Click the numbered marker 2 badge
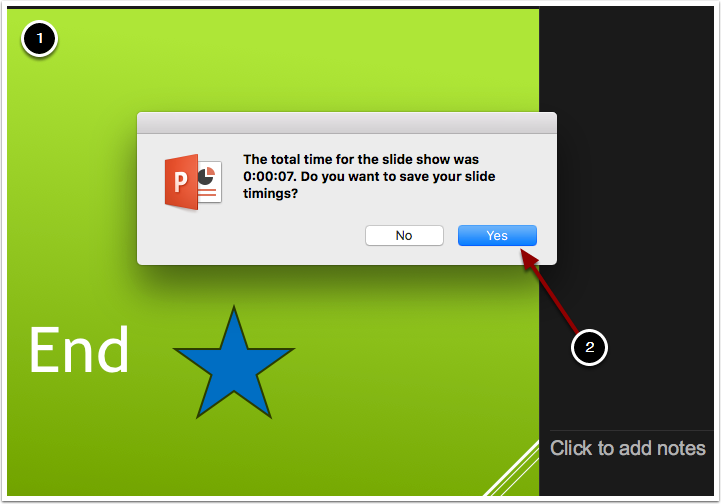The height and width of the screenshot is (504, 721). click(589, 347)
